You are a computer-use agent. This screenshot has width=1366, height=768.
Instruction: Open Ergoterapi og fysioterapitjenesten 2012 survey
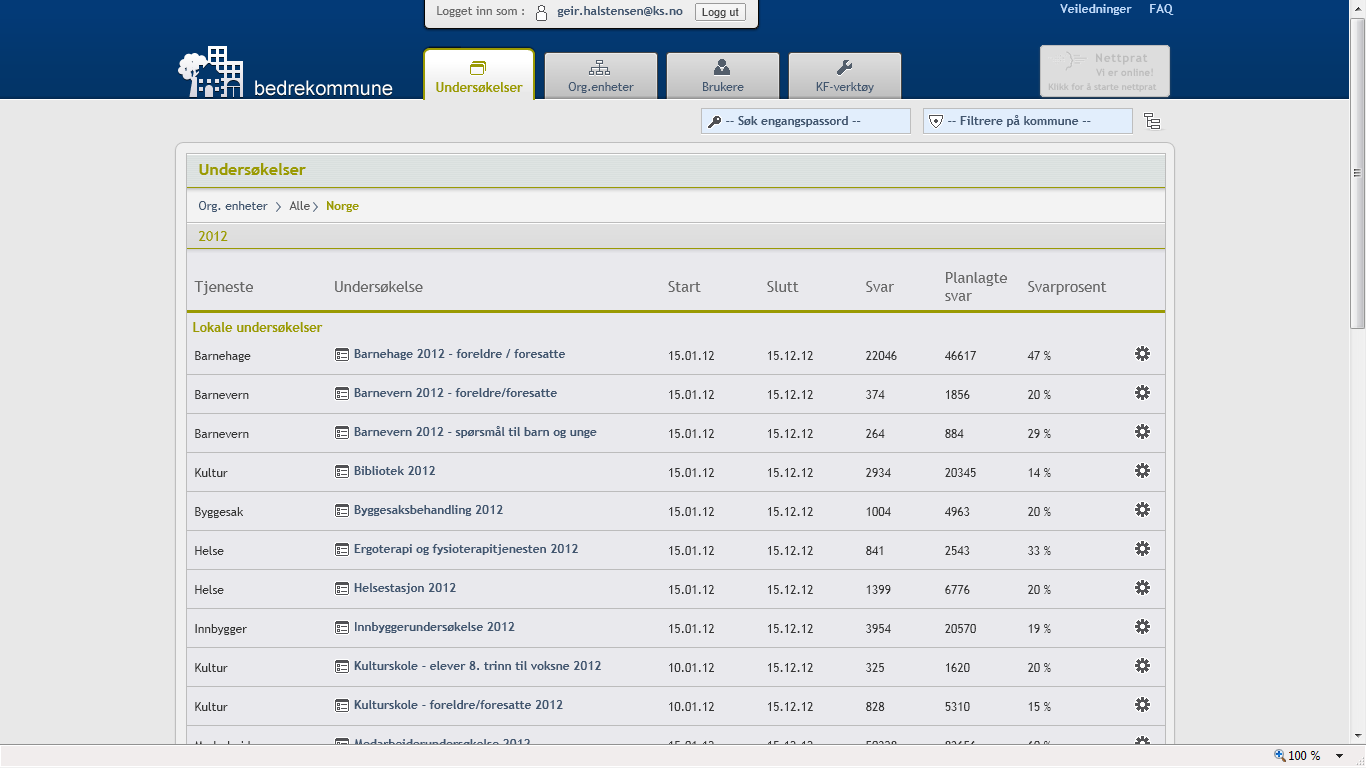tap(466, 549)
